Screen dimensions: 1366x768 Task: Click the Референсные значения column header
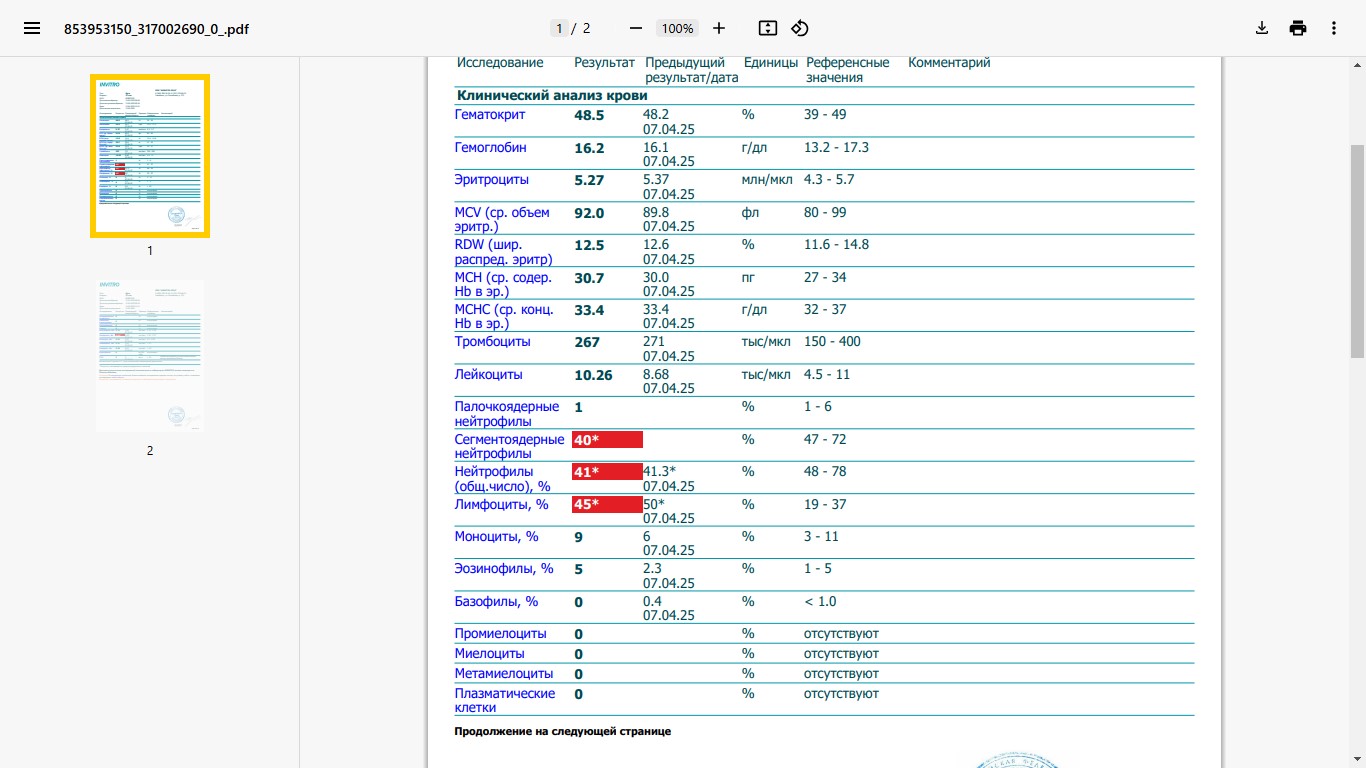(x=848, y=70)
